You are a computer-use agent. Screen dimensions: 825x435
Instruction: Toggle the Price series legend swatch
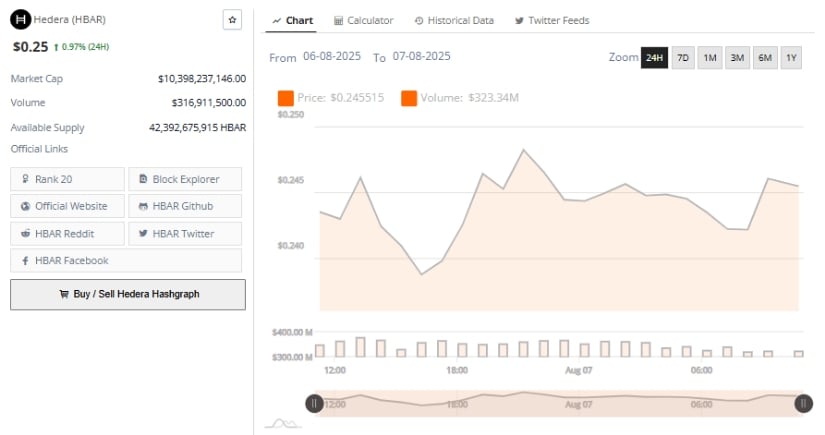tap(286, 98)
